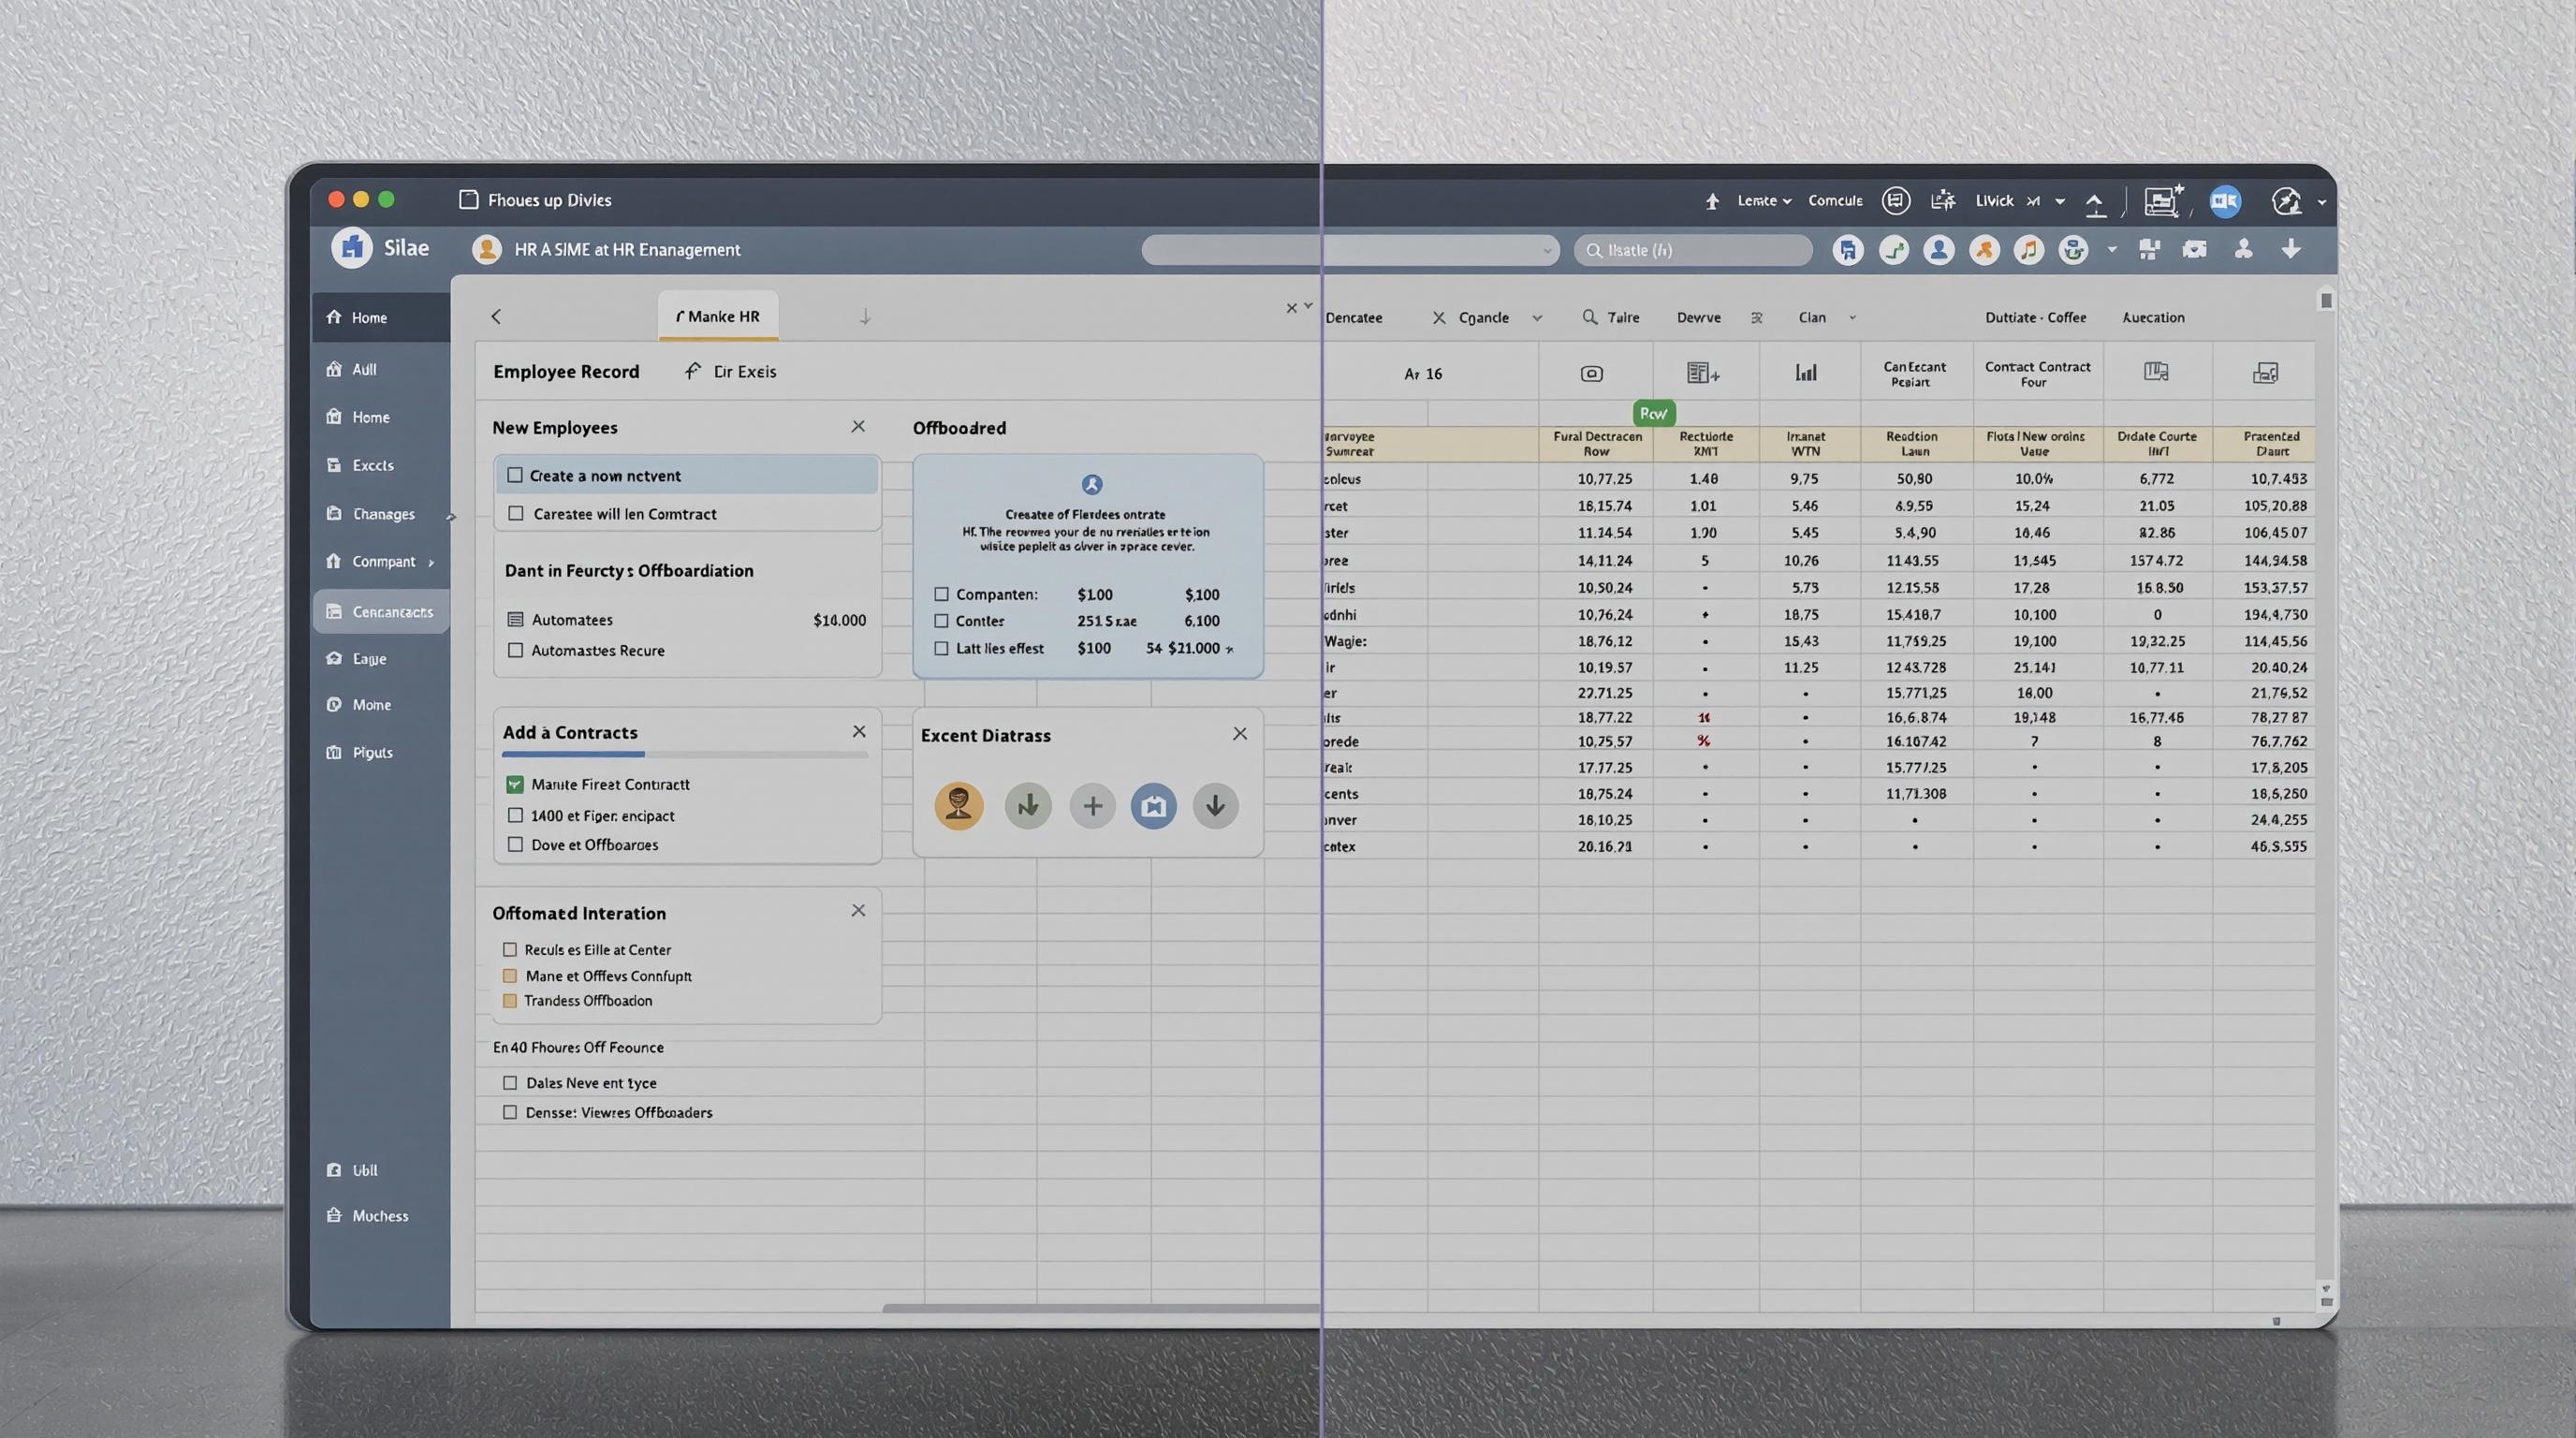Image resolution: width=2576 pixels, height=1438 pixels.
Task: Select Cencancacts in the sidebar
Action: pos(380,611)
